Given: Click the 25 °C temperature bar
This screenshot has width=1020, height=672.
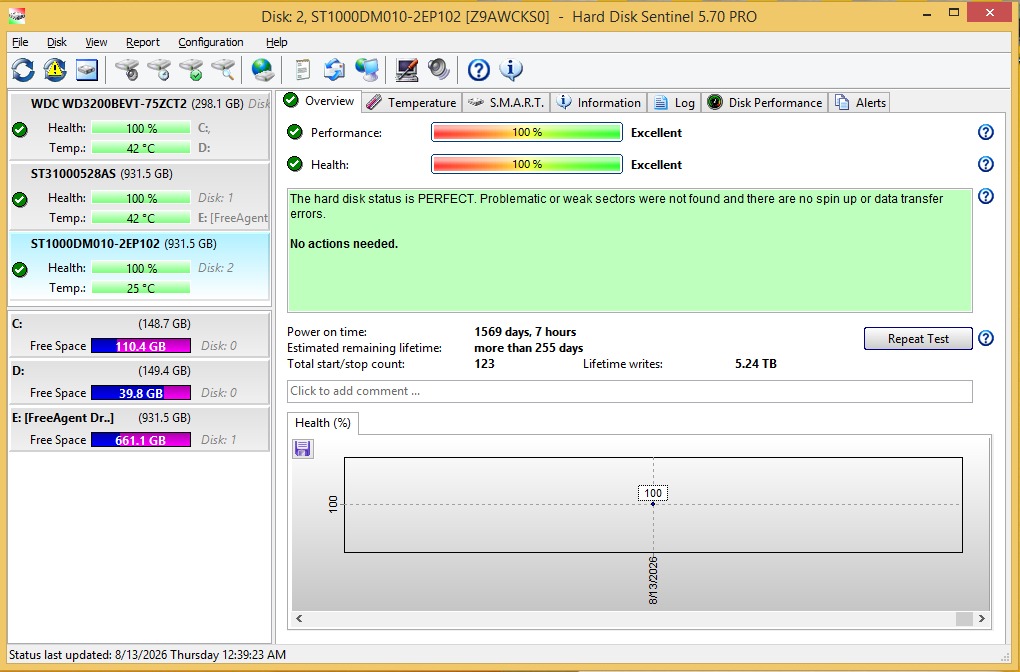Looking at the screenshot, I should click(141, 288).
